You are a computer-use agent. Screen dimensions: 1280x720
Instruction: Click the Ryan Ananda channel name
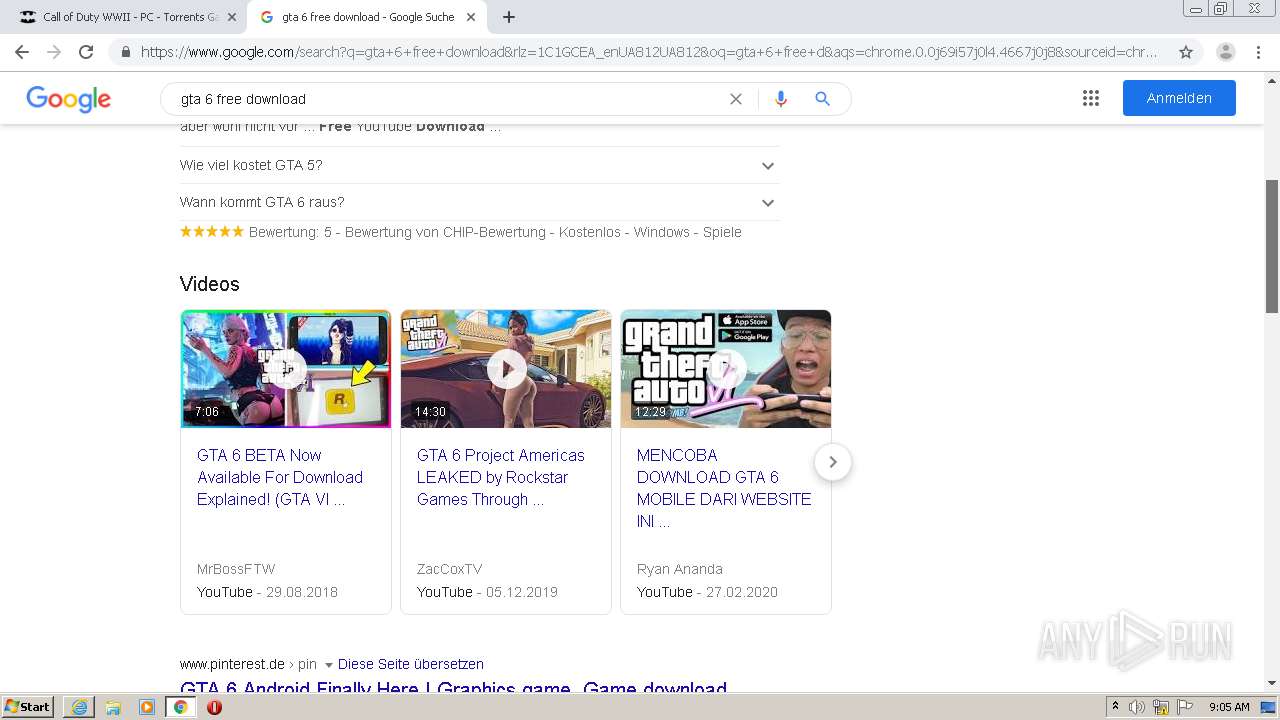coord(680,569)
